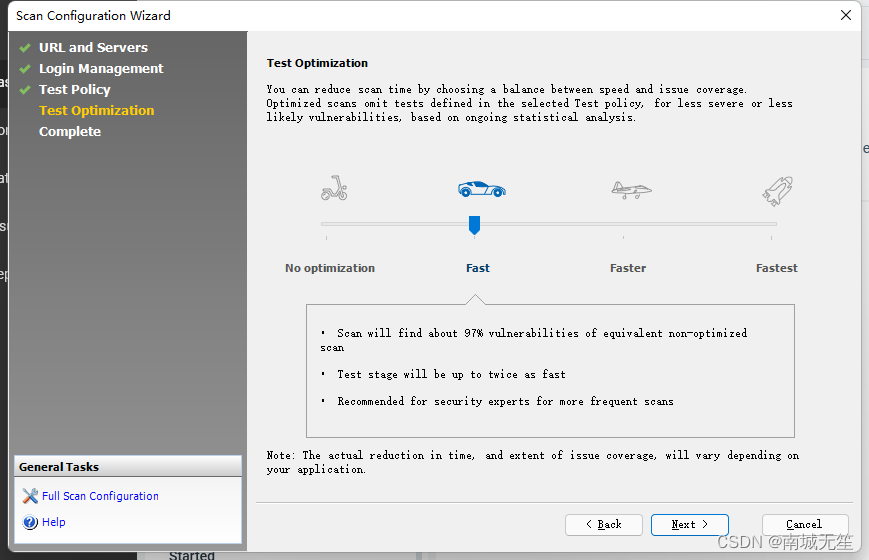This screenshot has width=869, height=560.
Task: Click the Next button
Action: pos(689,525)
